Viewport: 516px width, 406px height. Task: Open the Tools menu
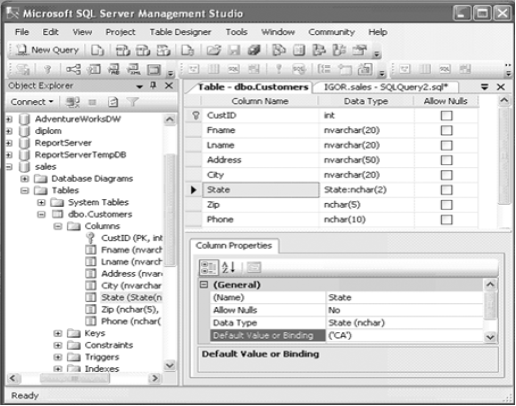point(236,32)
